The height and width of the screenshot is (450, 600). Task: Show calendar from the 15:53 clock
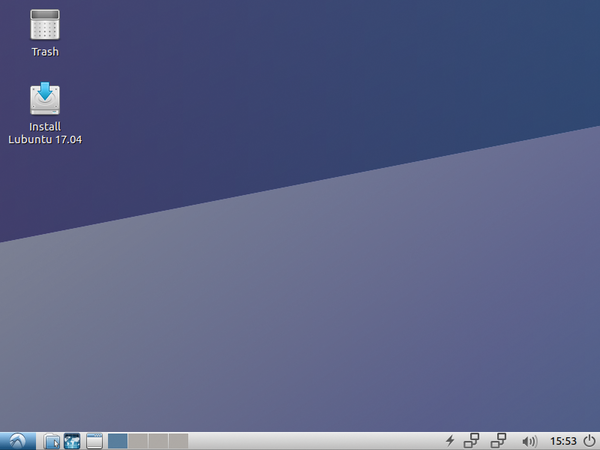pos(563,441)
